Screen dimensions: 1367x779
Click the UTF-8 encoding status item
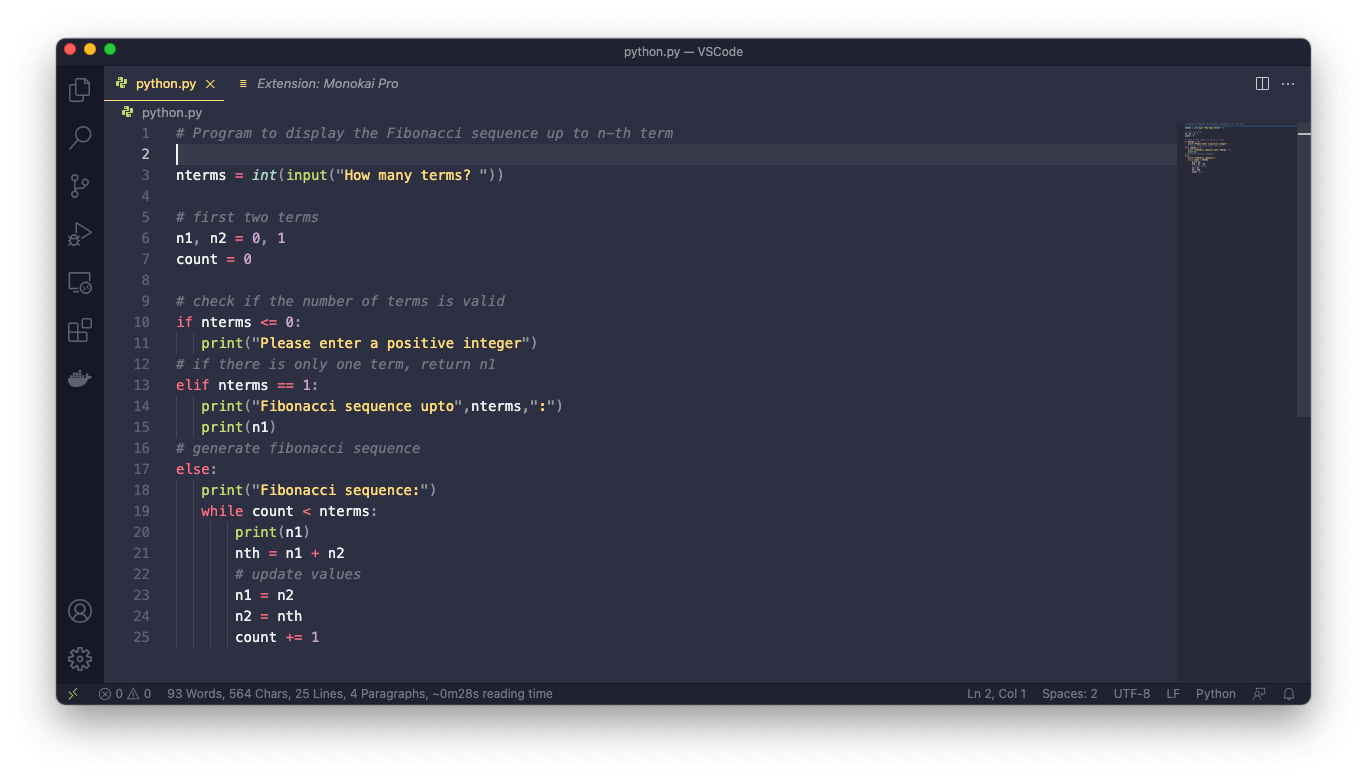click(1131, 694)
